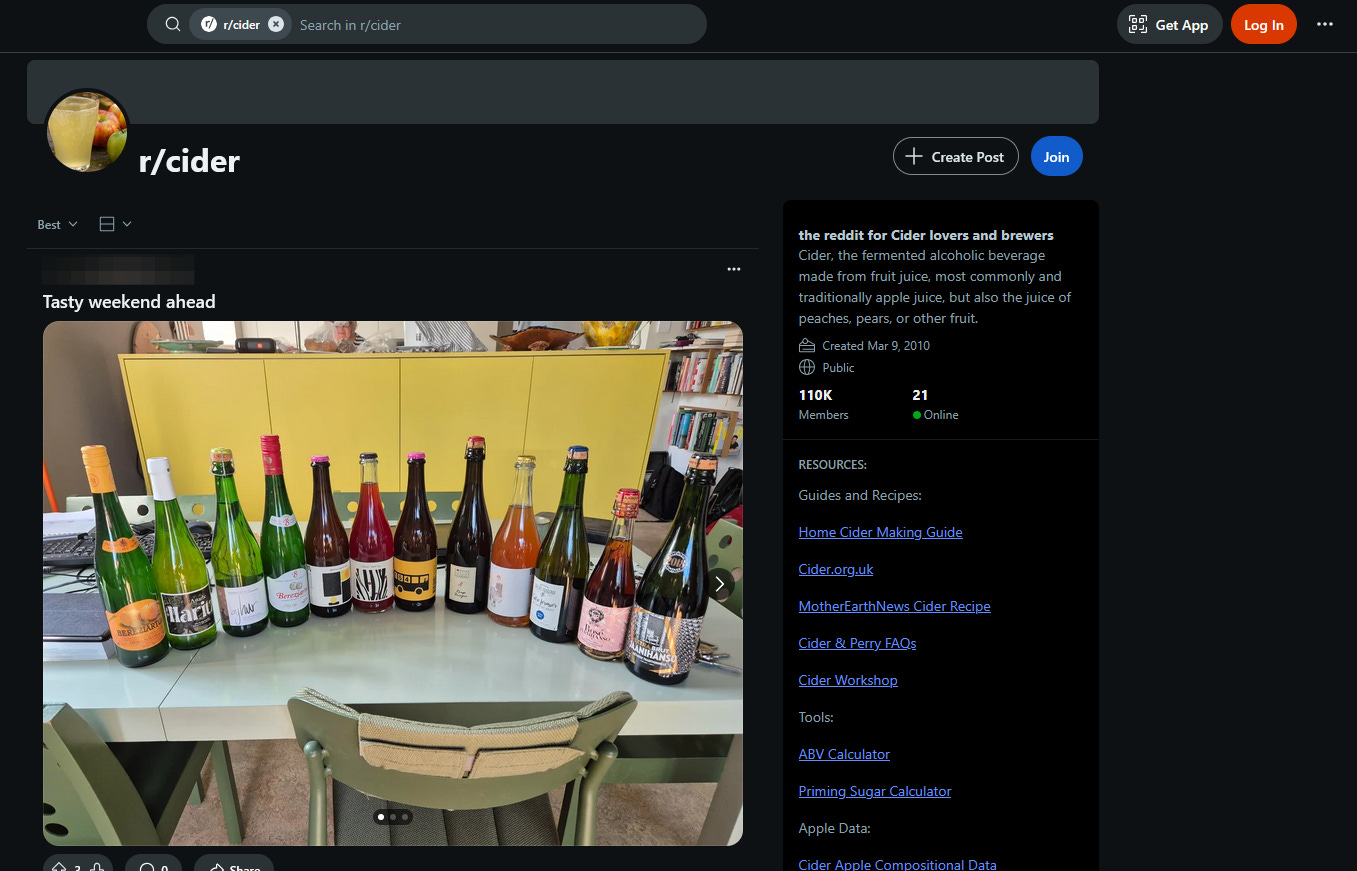This screenshot has height=871, width=1357.
Task: Click the 110K Members count
Action: (823, 404)
